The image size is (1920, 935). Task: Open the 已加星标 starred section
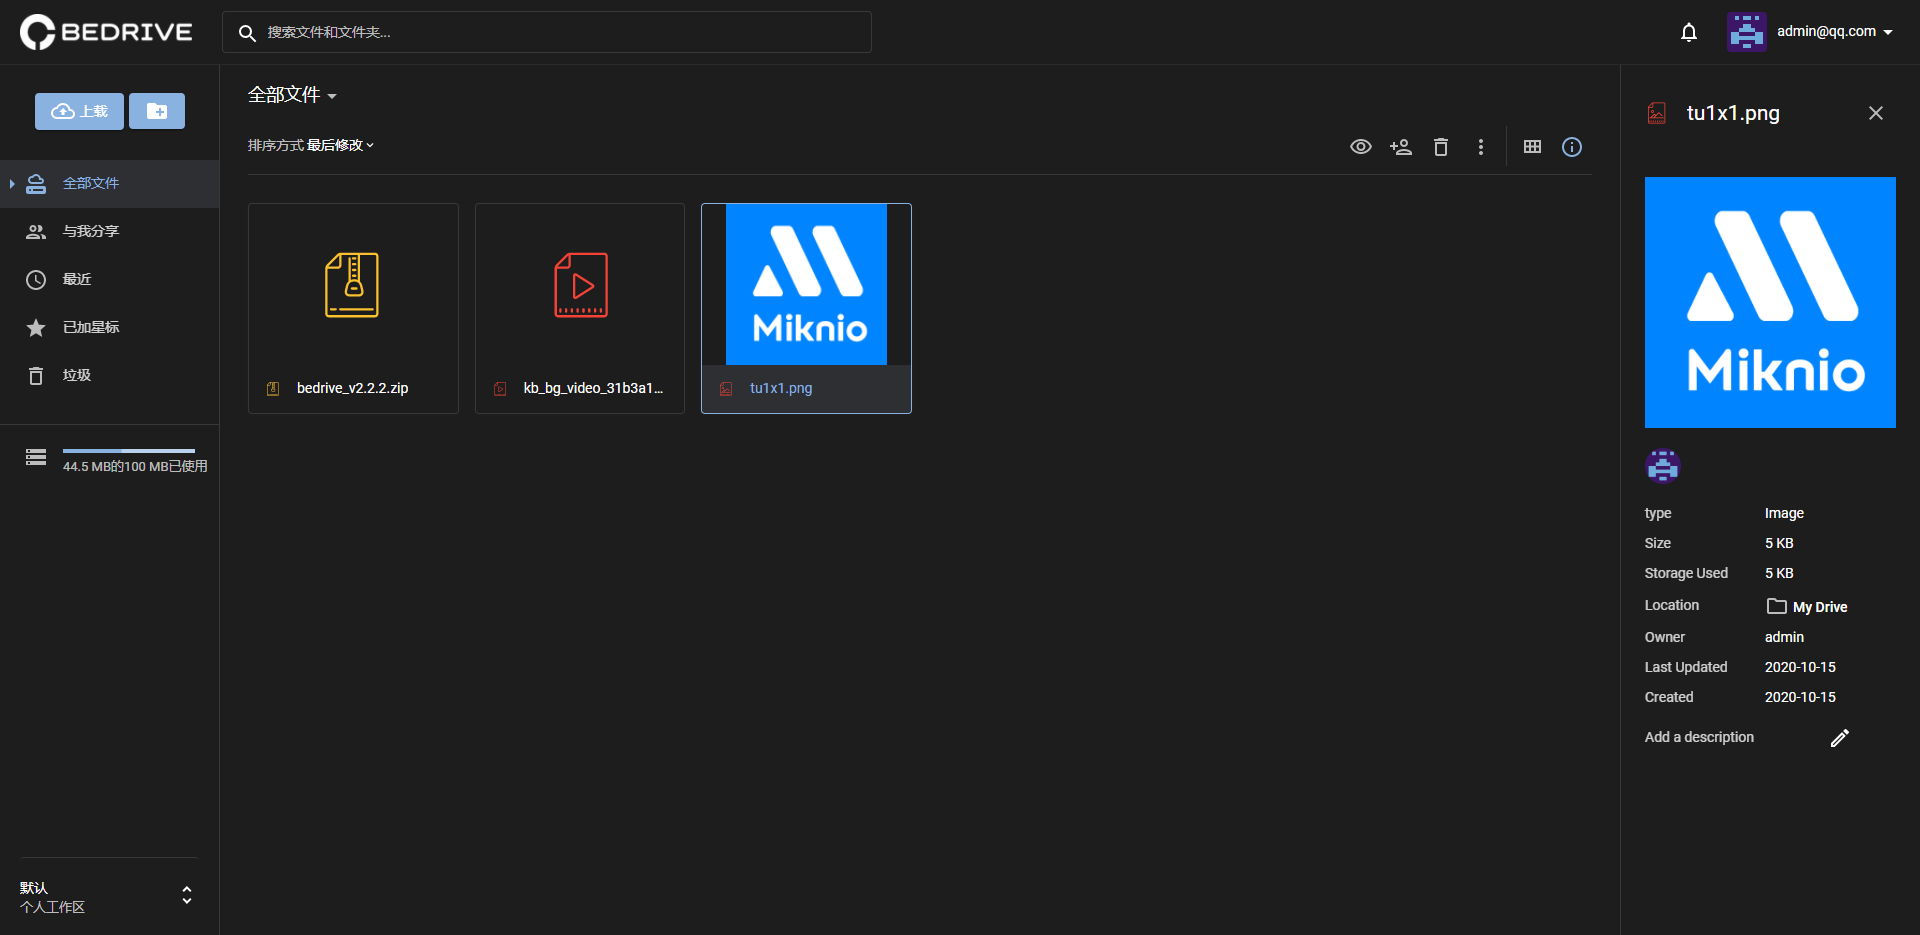tap(90, 327)
